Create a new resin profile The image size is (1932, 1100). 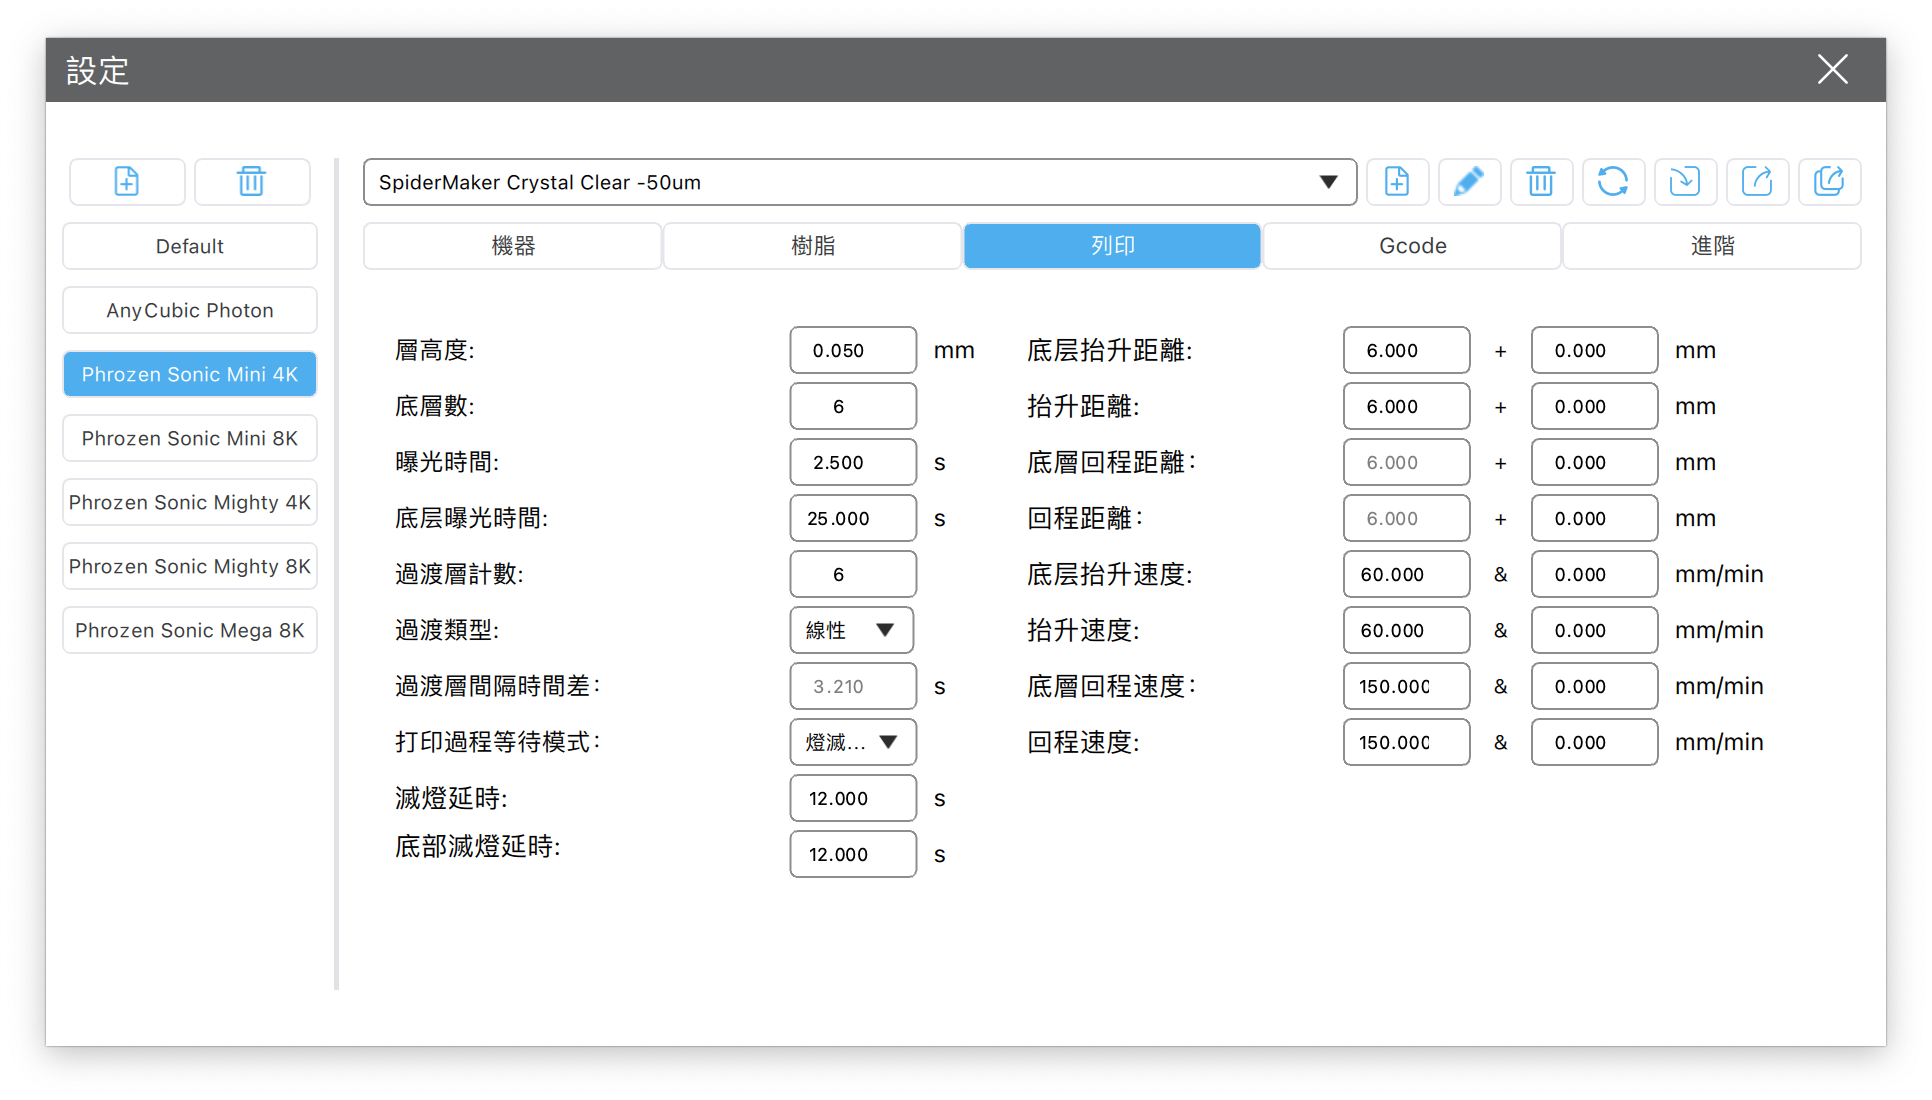(1397, 182)
